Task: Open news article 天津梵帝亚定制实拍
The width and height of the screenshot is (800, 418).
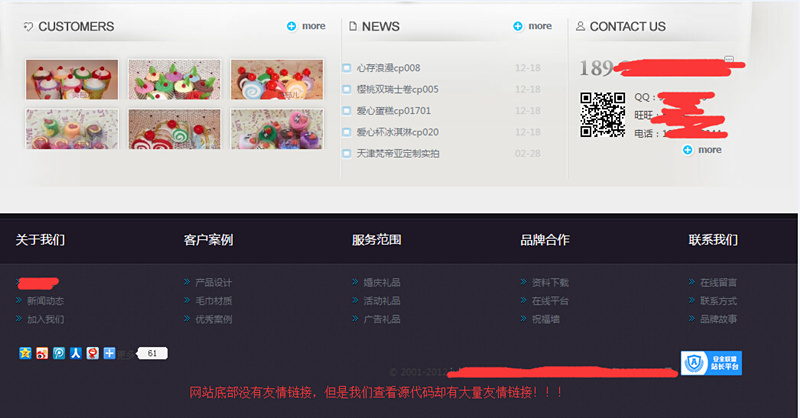Action: click(x=397, y=154)
